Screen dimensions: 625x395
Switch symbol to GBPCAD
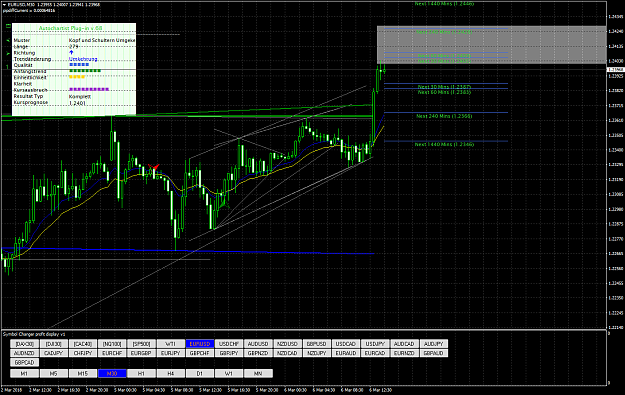point(25,363)
